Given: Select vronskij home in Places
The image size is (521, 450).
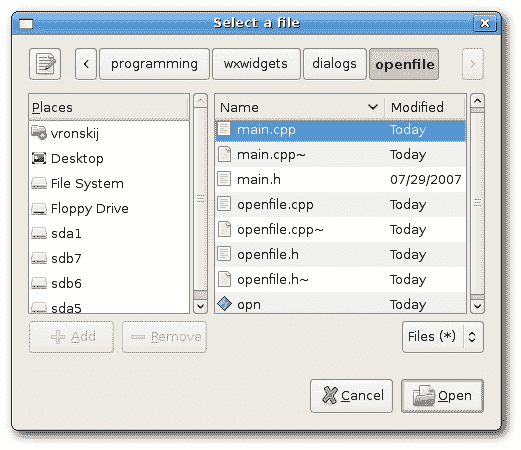Looking at the screenshot, I should coord(109,133).
